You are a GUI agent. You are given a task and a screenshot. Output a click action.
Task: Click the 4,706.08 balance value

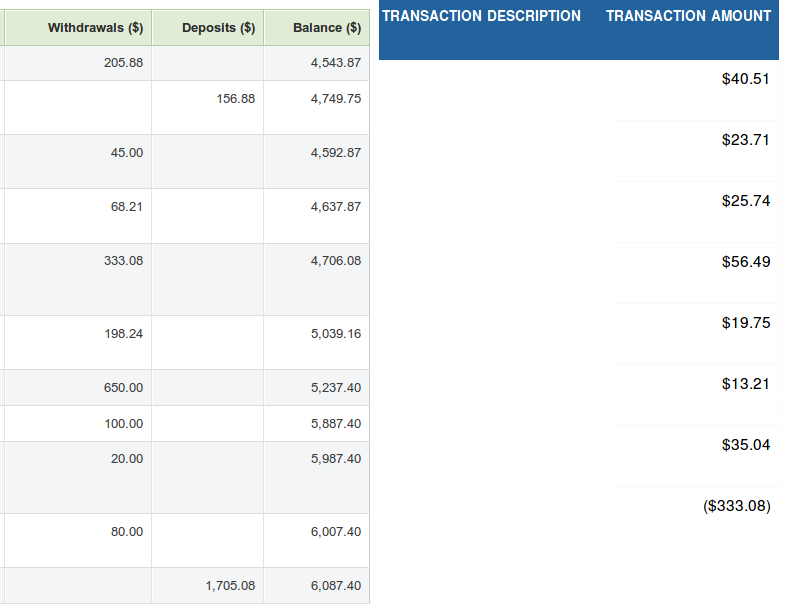pyautogui.click(x=336, y=261)
